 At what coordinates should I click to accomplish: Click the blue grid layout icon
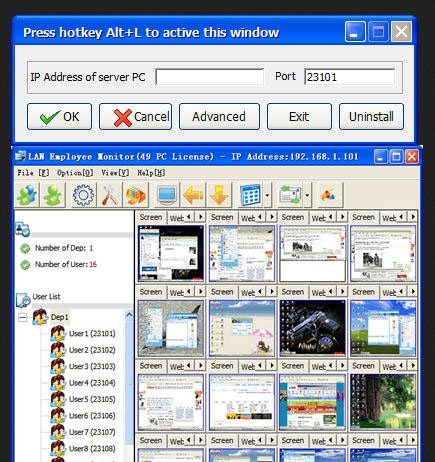(250, 195)
